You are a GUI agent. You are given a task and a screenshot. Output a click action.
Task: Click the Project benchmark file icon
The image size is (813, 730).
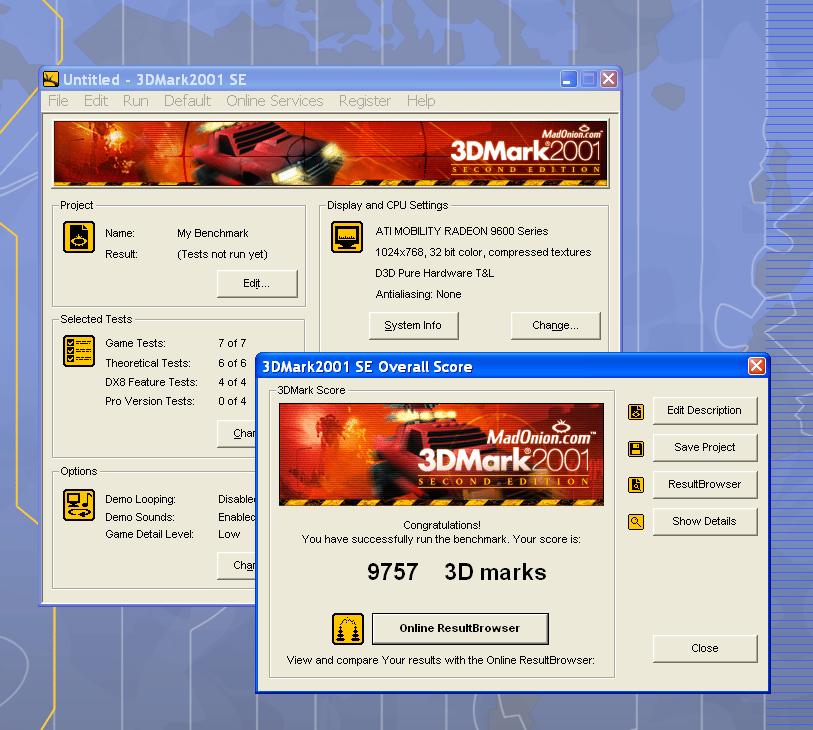79,237
